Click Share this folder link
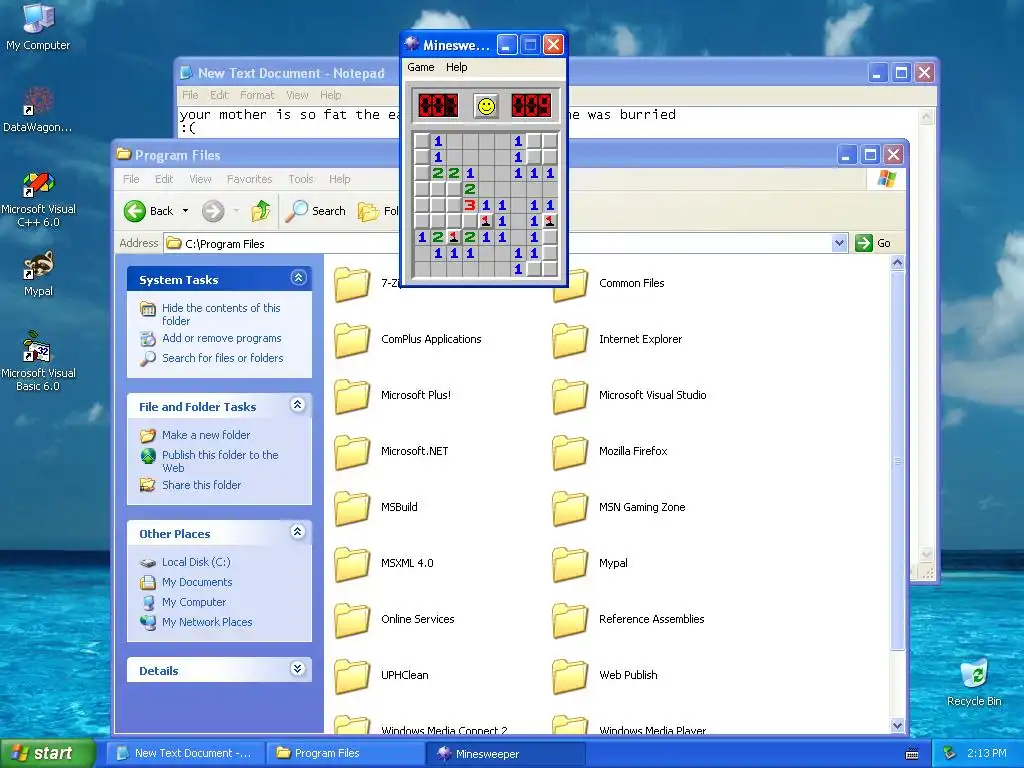This screenshot has height=768, width=1024. pyautogui.click(x=201, y=485)
